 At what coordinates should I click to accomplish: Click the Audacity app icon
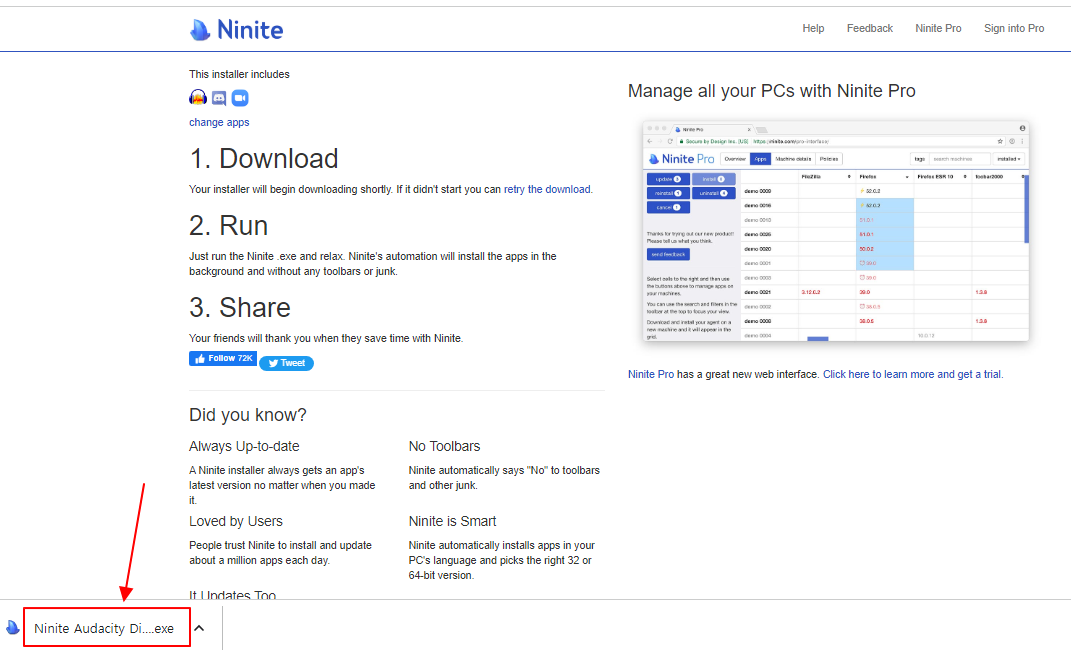pyautogui.click(x=198, y=98)
